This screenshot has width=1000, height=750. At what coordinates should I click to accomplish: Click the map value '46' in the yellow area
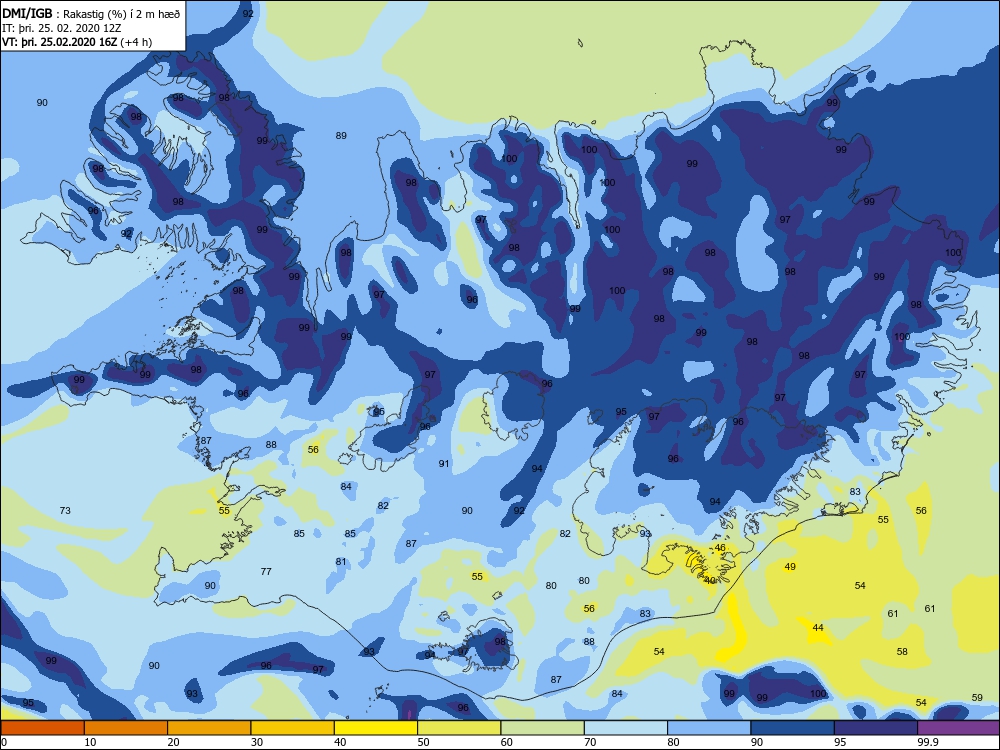pyautogui.click(x=720, y=548)
